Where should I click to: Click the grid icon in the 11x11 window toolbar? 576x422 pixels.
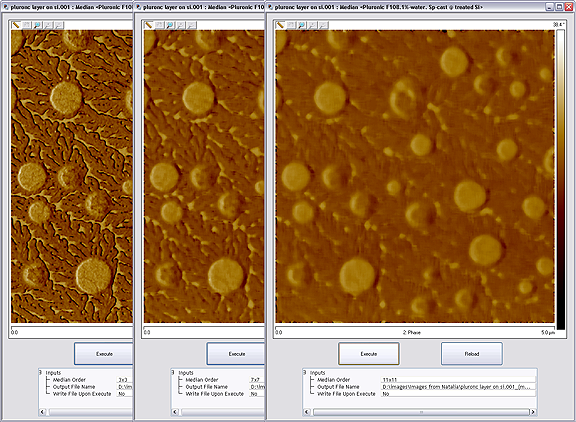click(x=291, y=25)
